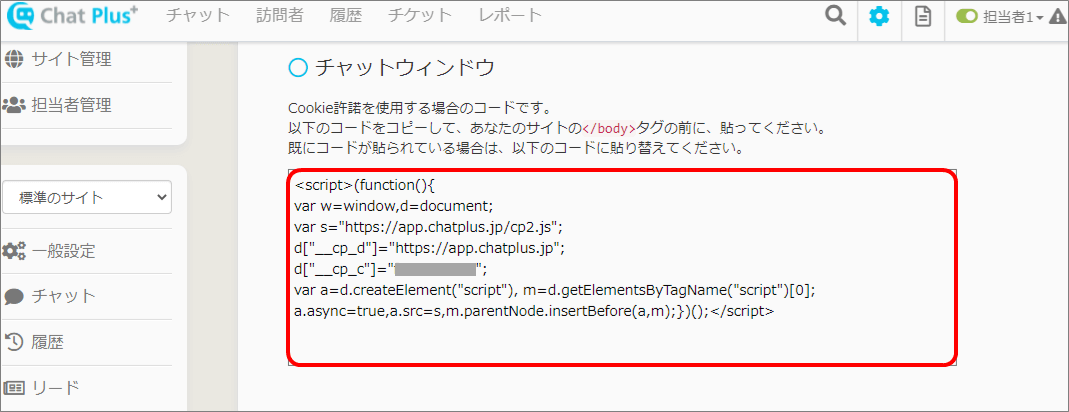This screenshot has height=412, width=1069.
Task: Open the チケット top menu
Action: click(420, 16)
